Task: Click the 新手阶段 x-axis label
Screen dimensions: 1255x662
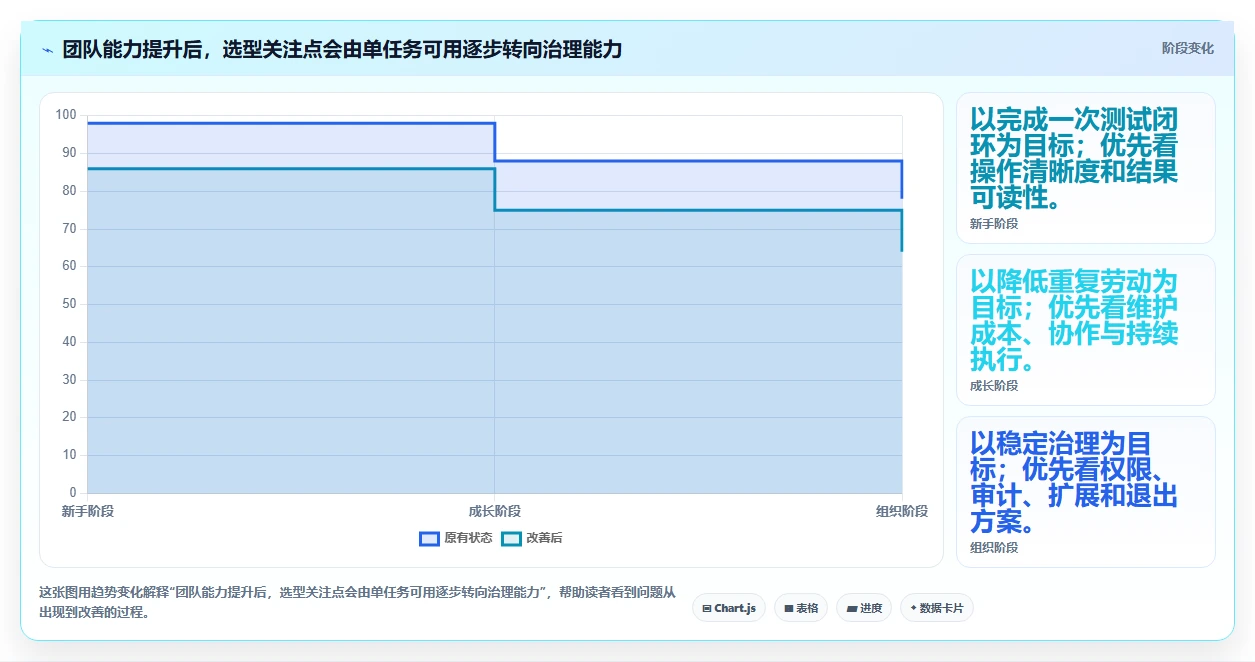Action: pos(88,511)
